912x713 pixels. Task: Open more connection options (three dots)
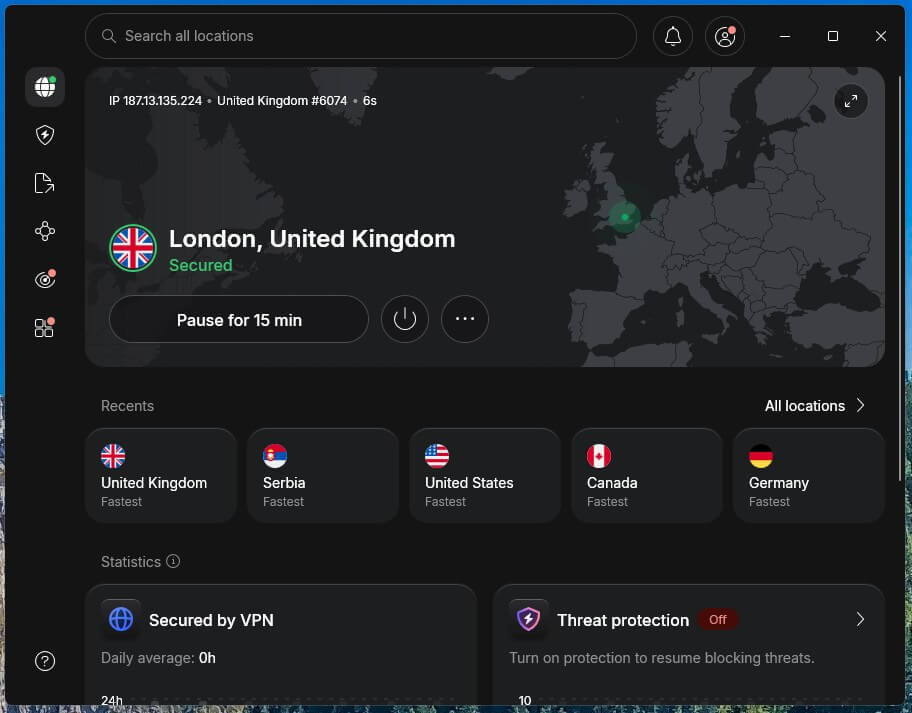pyautogui.click(x=465, y=319)
